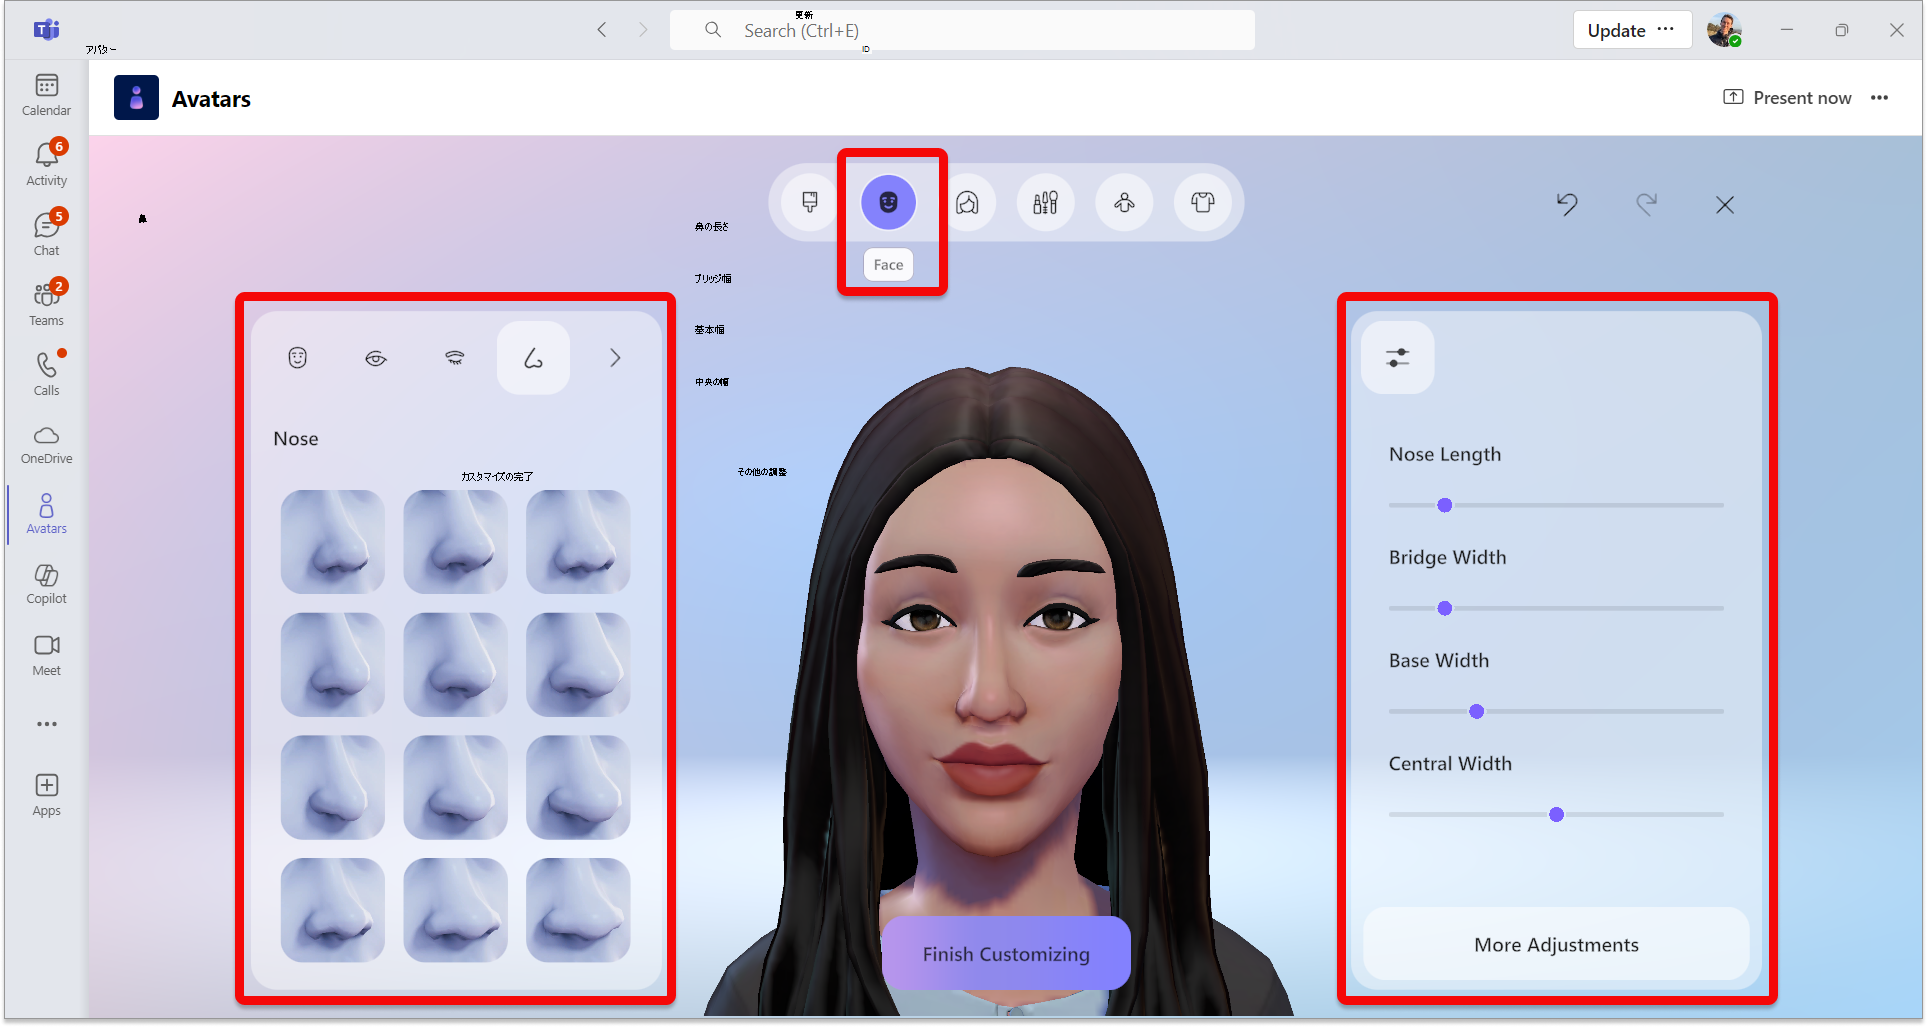Show next face sub-categories chevron
Screen dimensions: 1927x1027
[615, 358]
